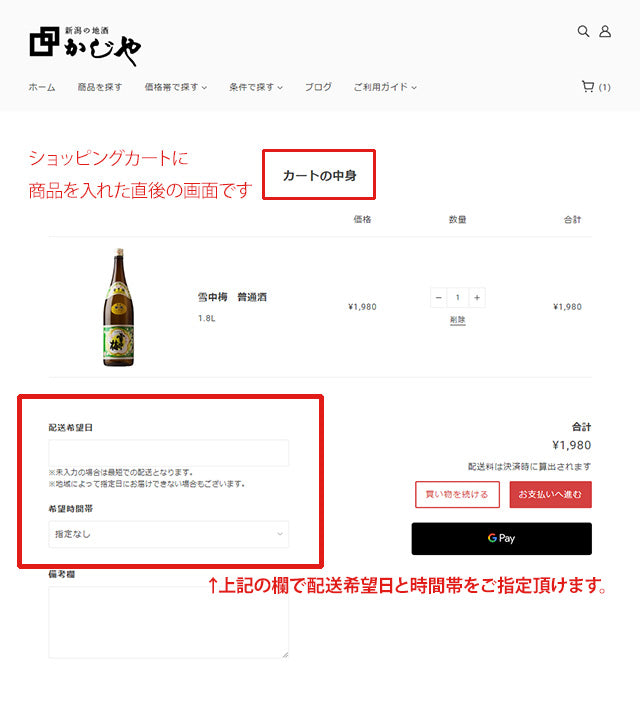
Task: Click inside the 備考欄 text area
Action: tap(168, 622)
